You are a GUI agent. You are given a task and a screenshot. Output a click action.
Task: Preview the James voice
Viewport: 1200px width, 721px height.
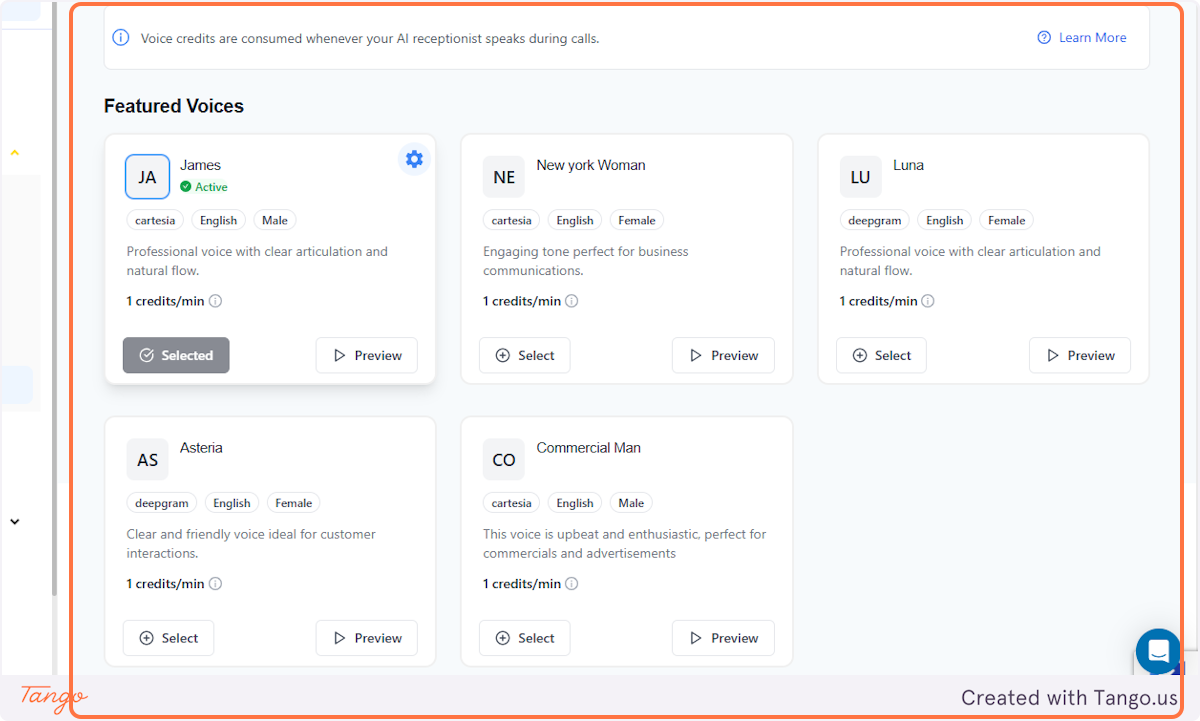pyautogui.click(x=366, y=355)
